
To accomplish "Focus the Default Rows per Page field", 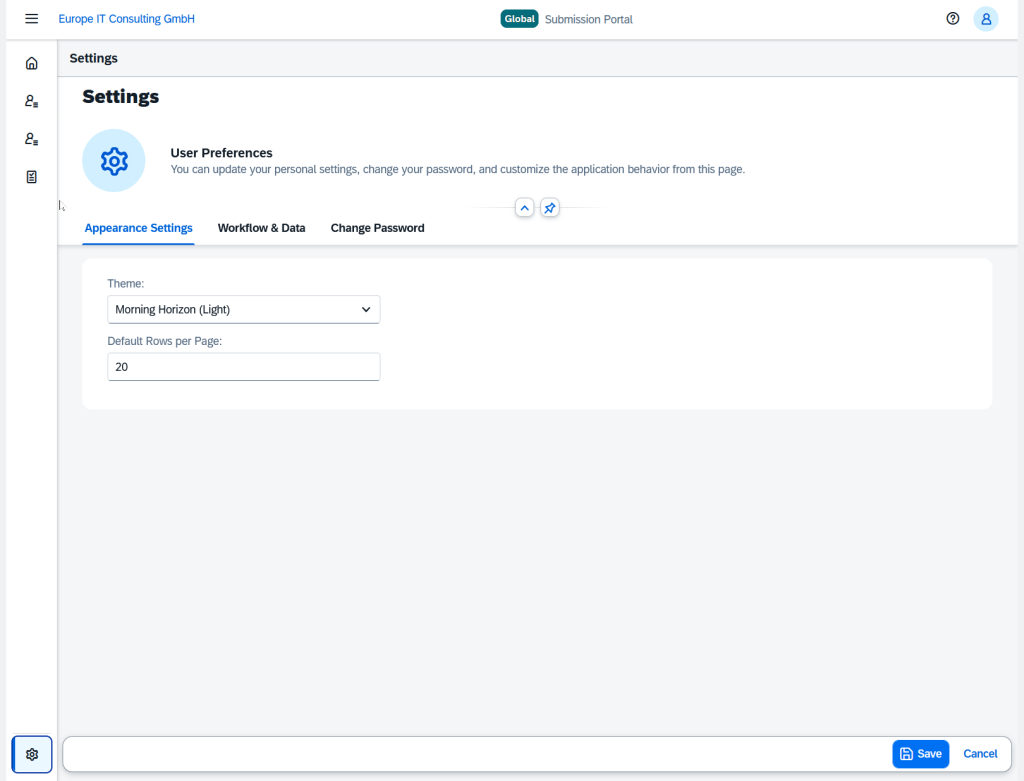I will coord(244,367).
